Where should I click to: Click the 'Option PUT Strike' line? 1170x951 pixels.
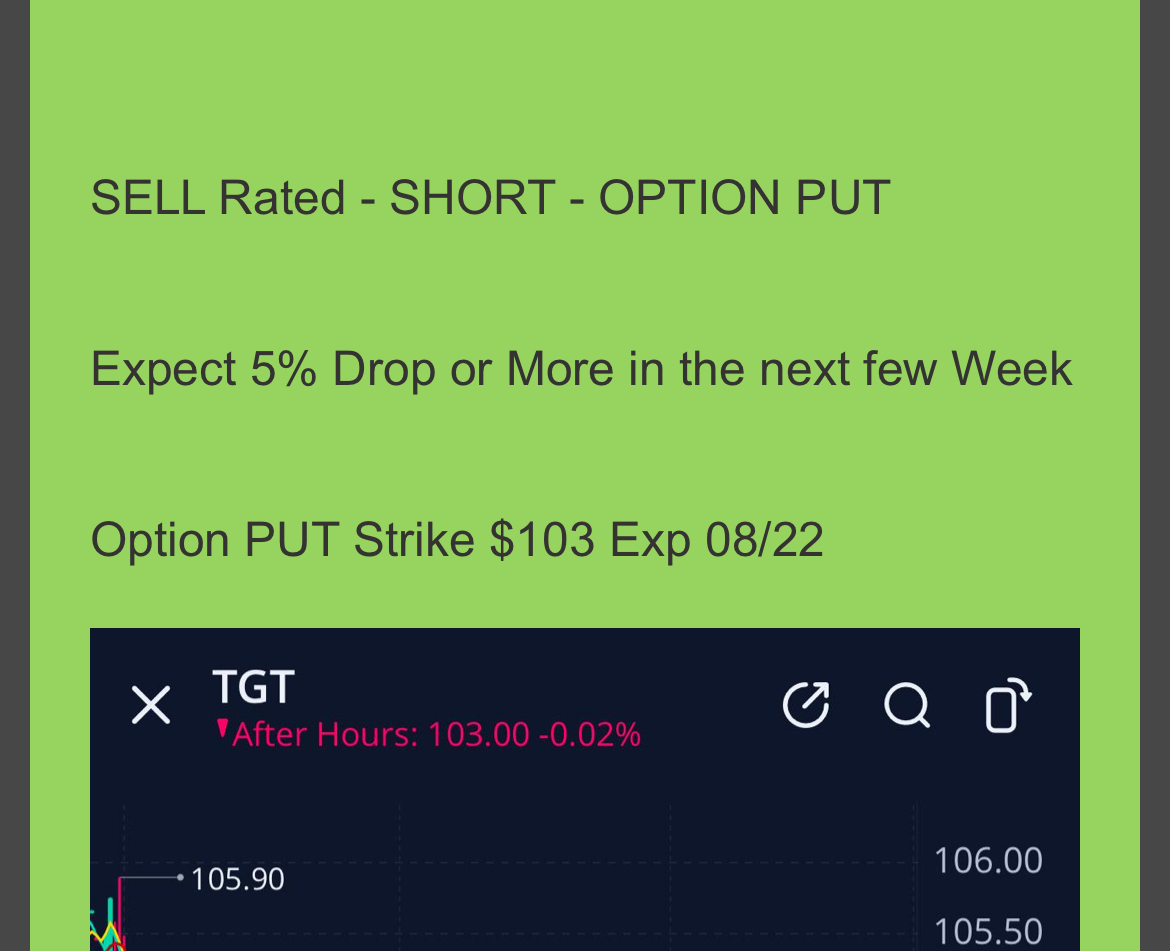(457, 540)
